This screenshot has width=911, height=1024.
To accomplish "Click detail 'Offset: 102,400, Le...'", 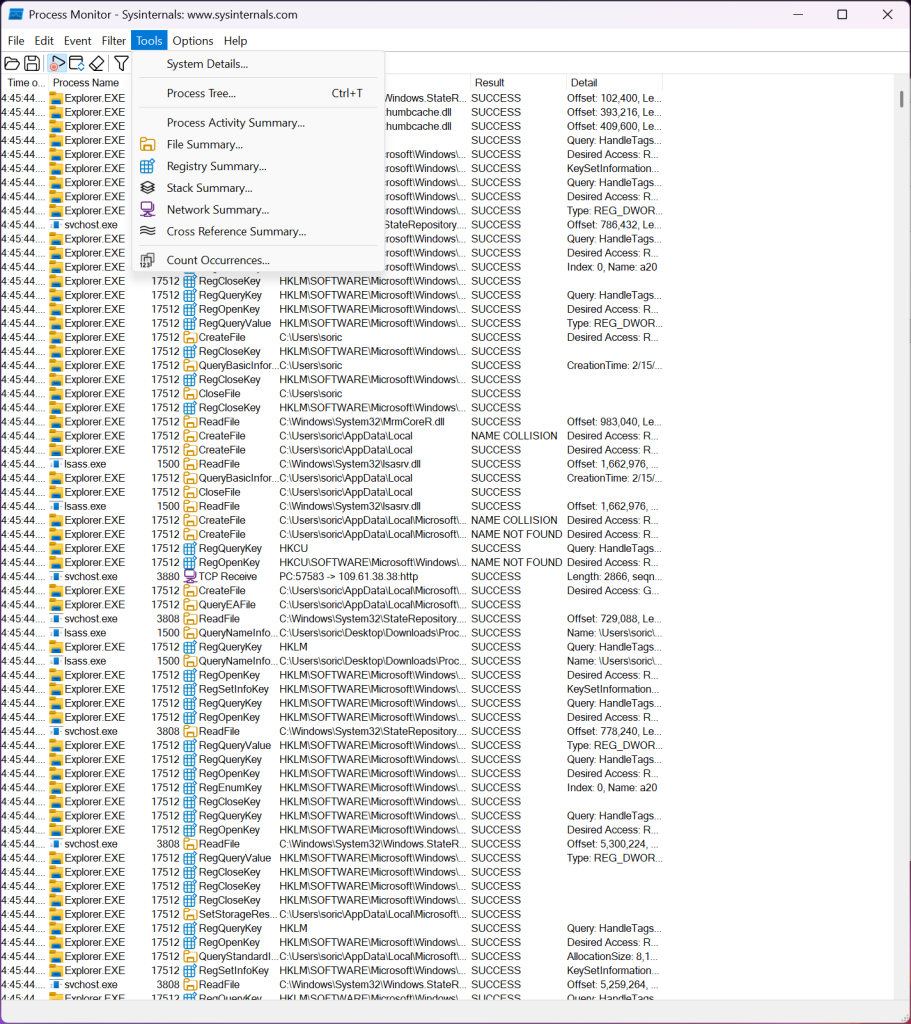I will [x=614, y=98].
